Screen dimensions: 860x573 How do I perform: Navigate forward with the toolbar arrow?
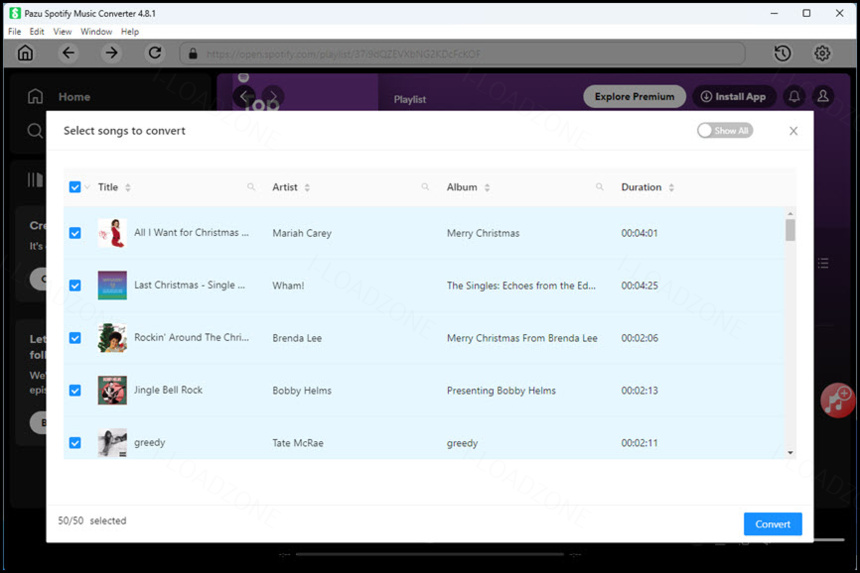111,53
